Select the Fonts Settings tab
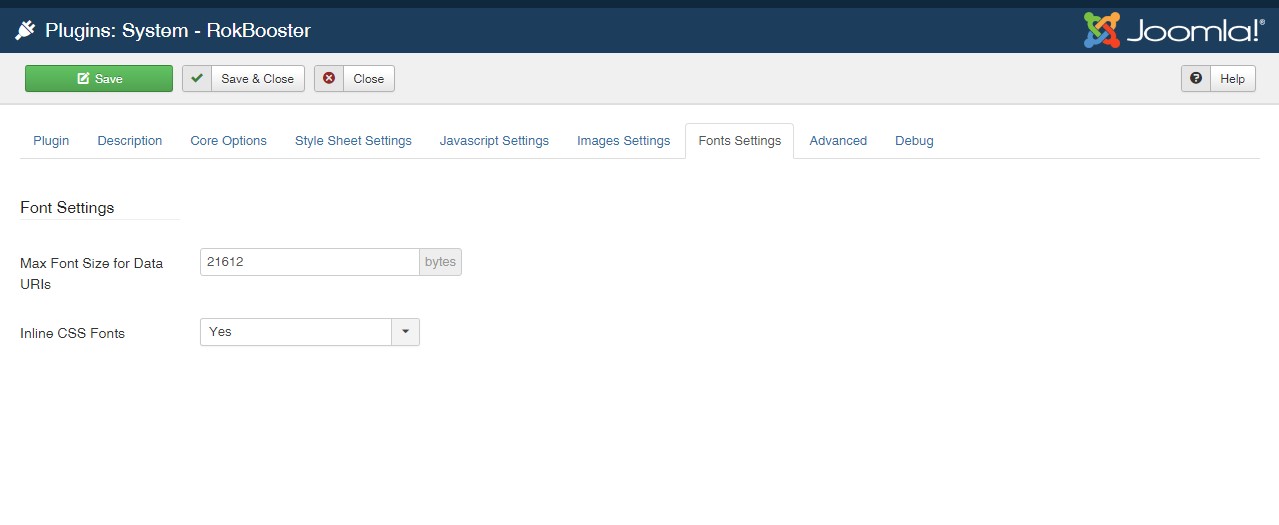This screenshot has width=1279, height=525. (739, 141)
